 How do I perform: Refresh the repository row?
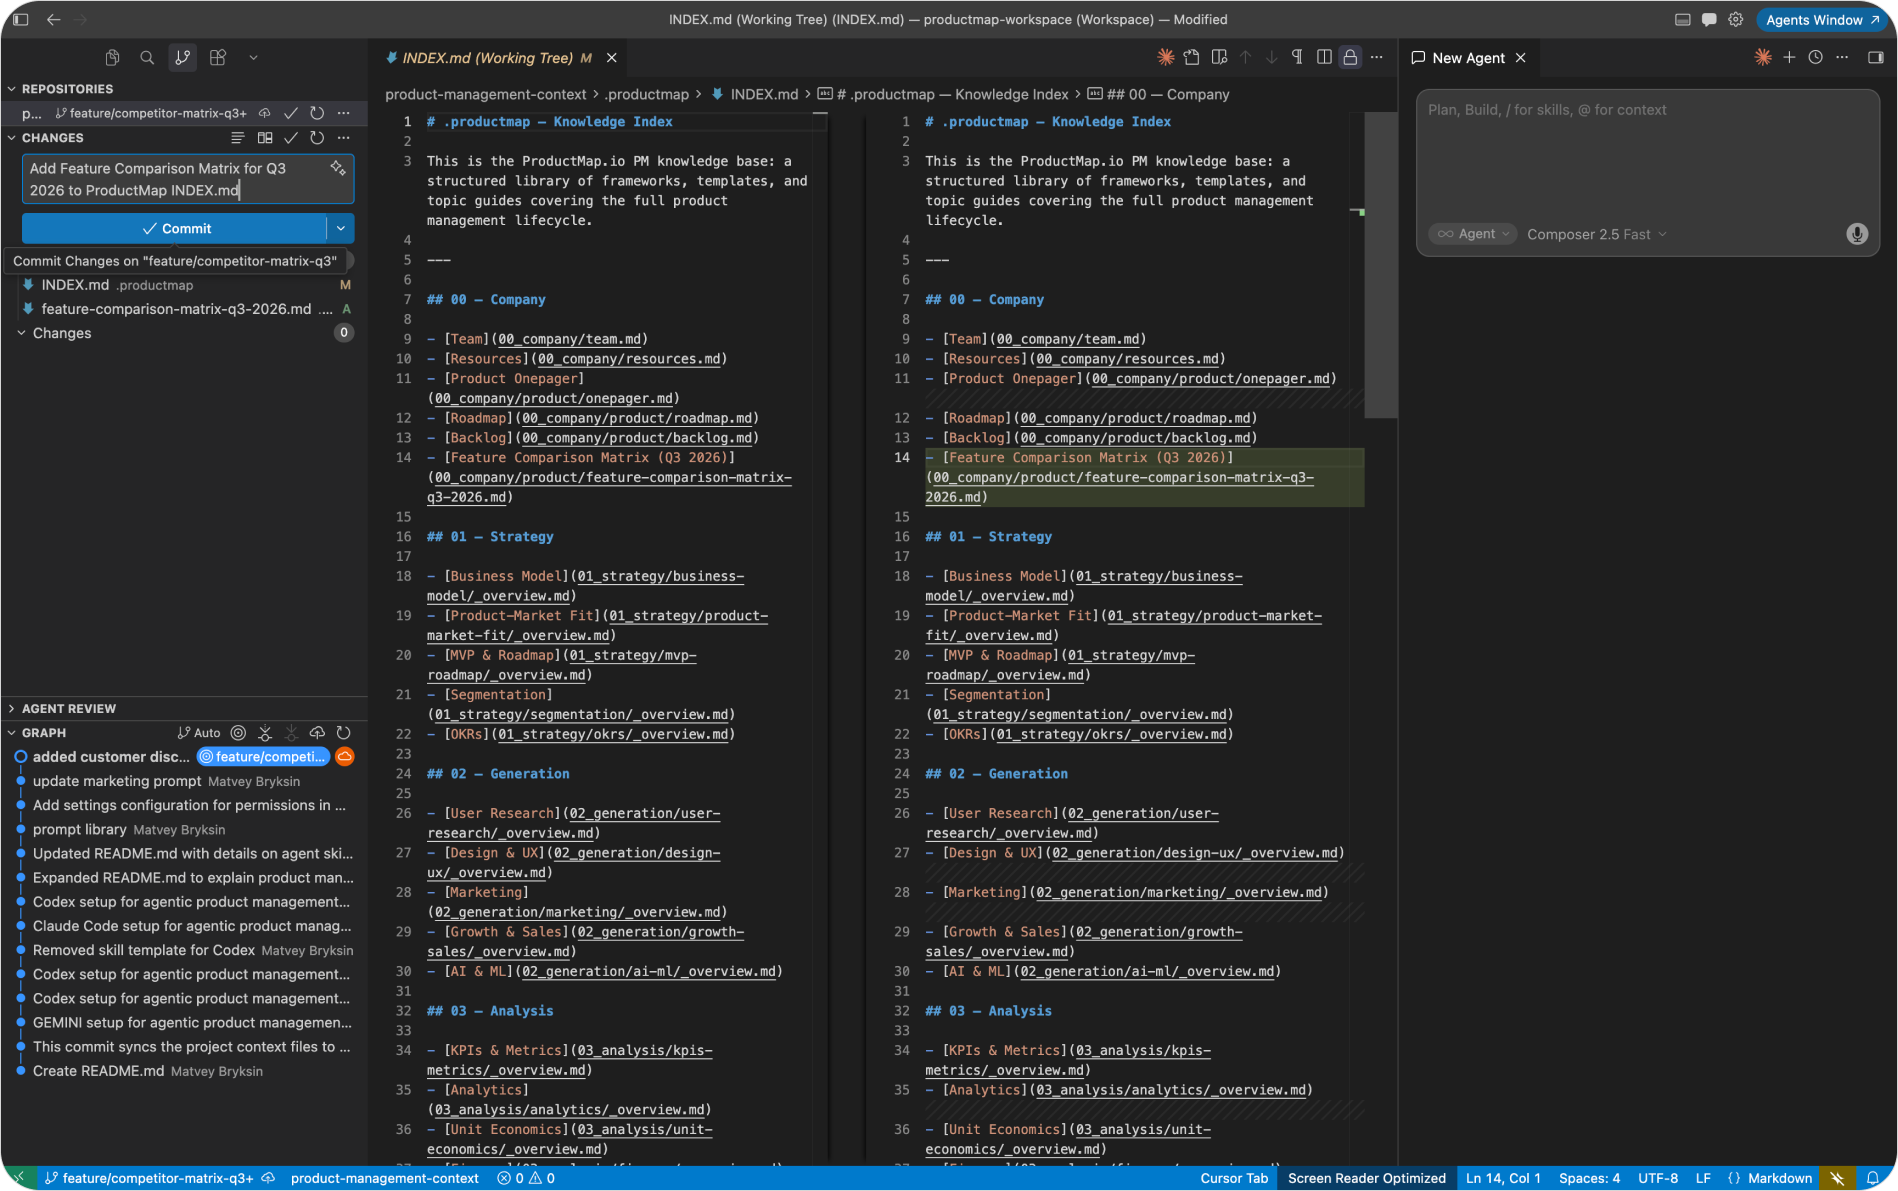pos(317,113)
